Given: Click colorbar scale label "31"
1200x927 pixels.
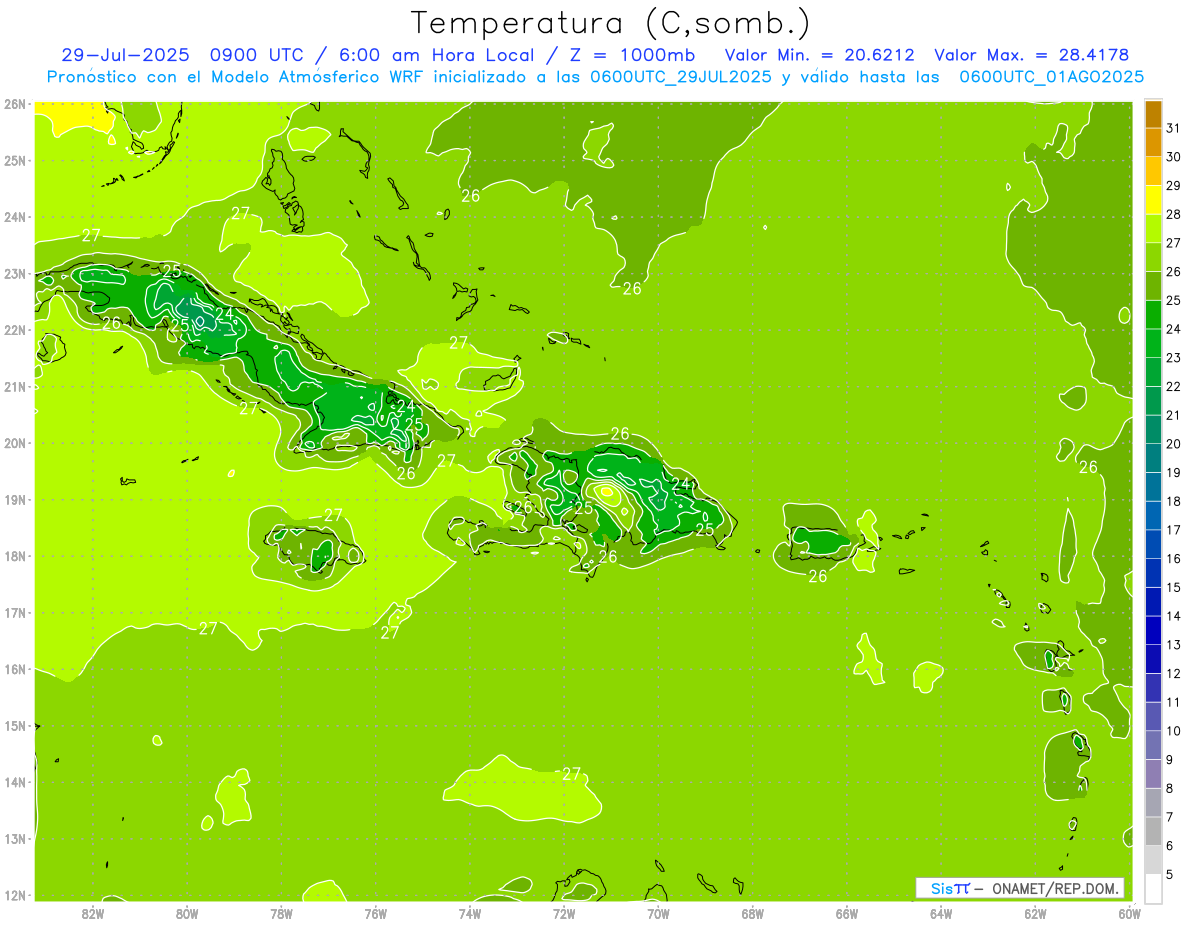Looking at the screenshot, I should click(x=1174, y=128).
